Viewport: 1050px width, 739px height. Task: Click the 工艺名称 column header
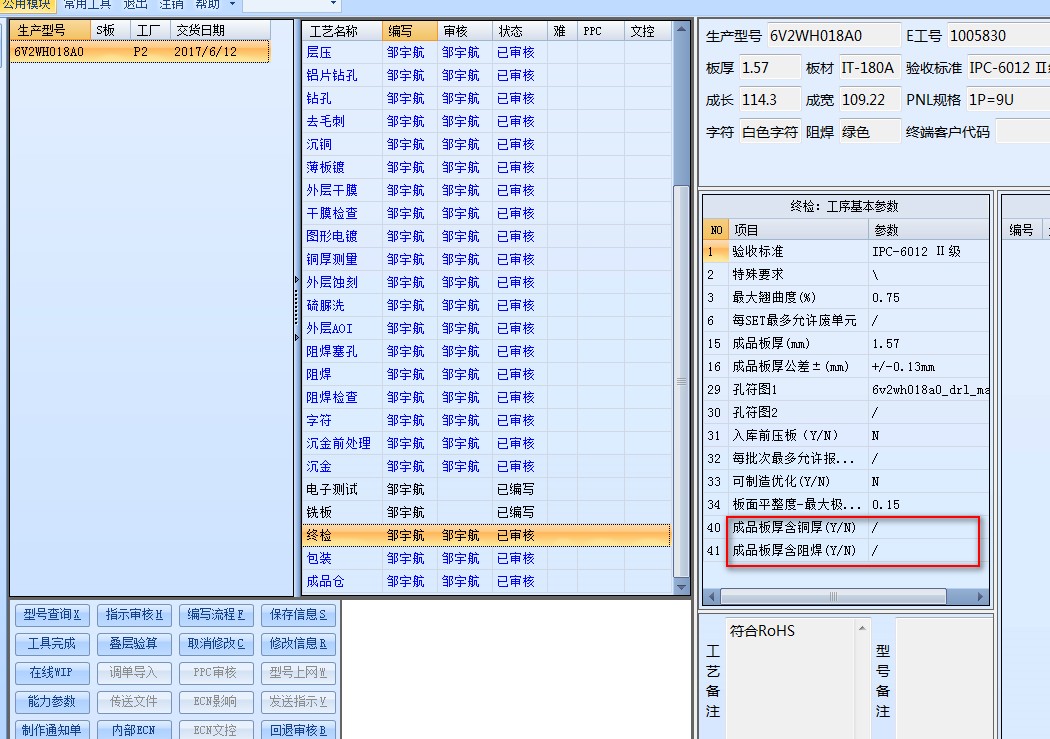tap(342, 31)
